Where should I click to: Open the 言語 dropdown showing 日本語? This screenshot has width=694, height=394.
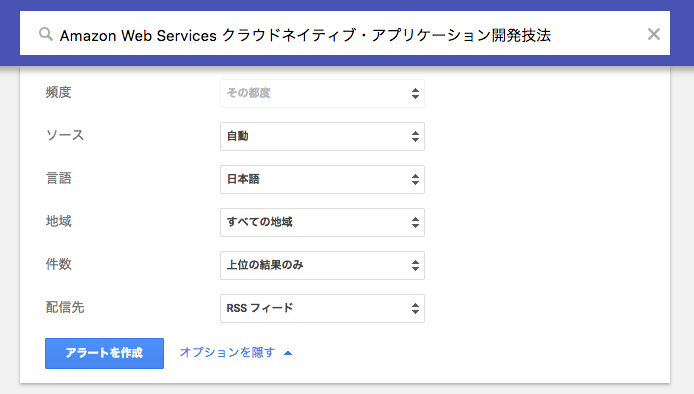click(322, 179)
